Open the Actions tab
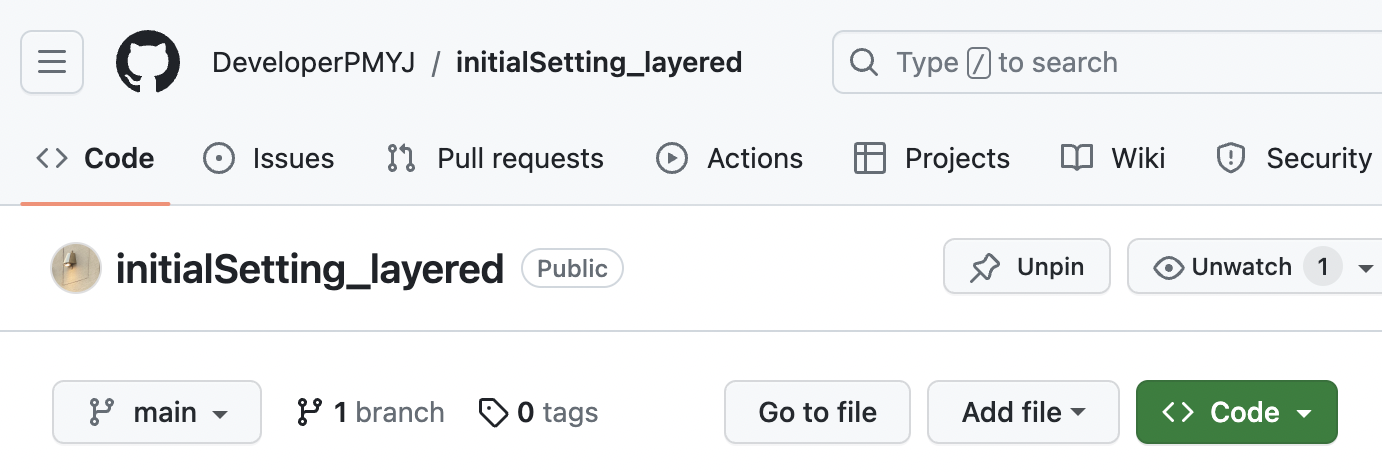The width and height of the screenshot is (1382, 474). click(x=729, y=158)
